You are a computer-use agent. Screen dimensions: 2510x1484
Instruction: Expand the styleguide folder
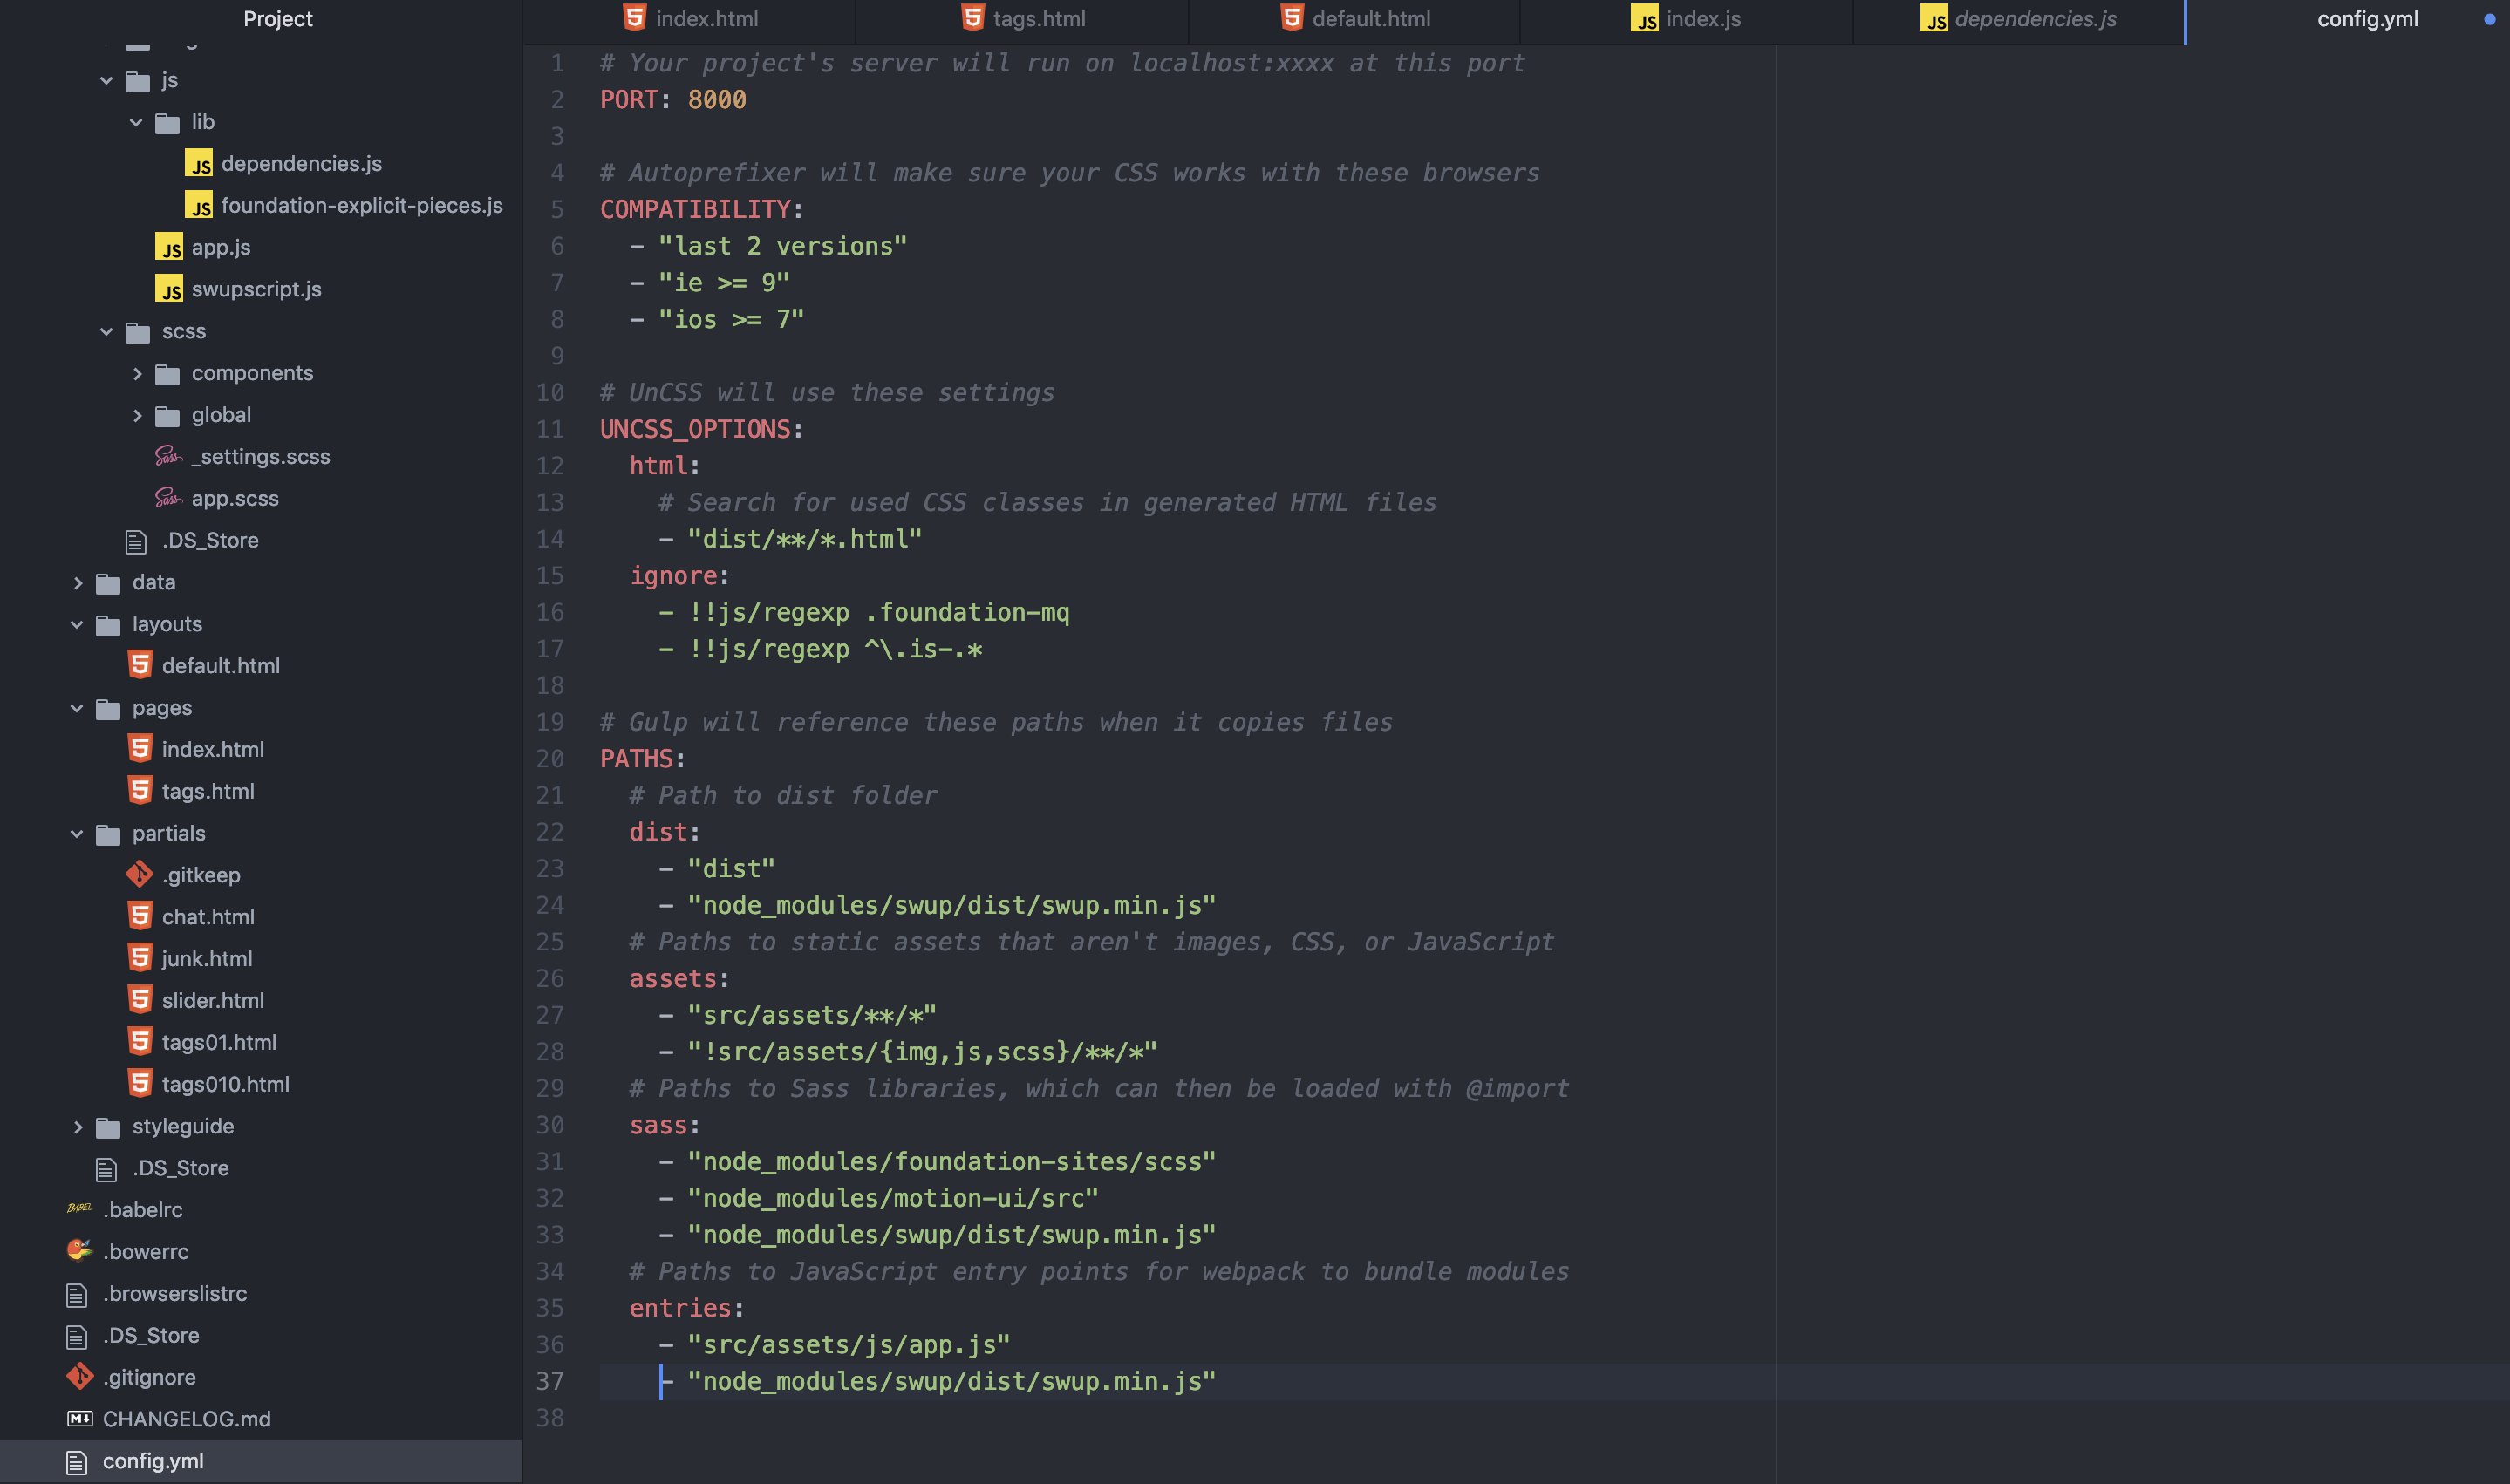(77, 1127)
